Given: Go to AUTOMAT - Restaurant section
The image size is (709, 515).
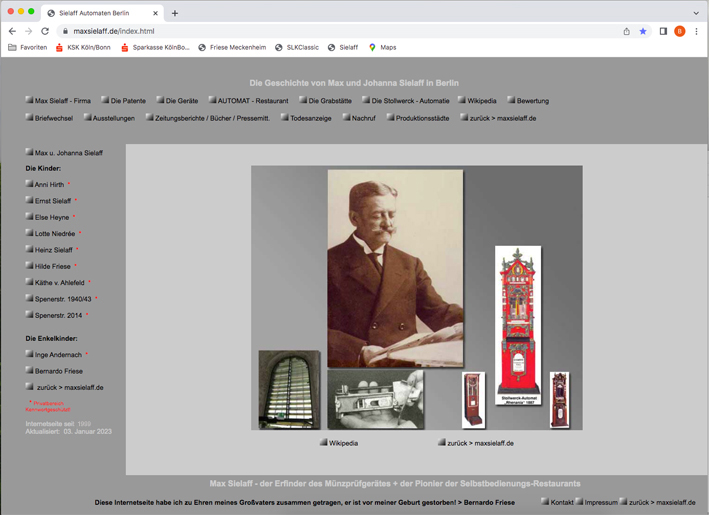Looking at the screenshot, I should pos(252,101).
